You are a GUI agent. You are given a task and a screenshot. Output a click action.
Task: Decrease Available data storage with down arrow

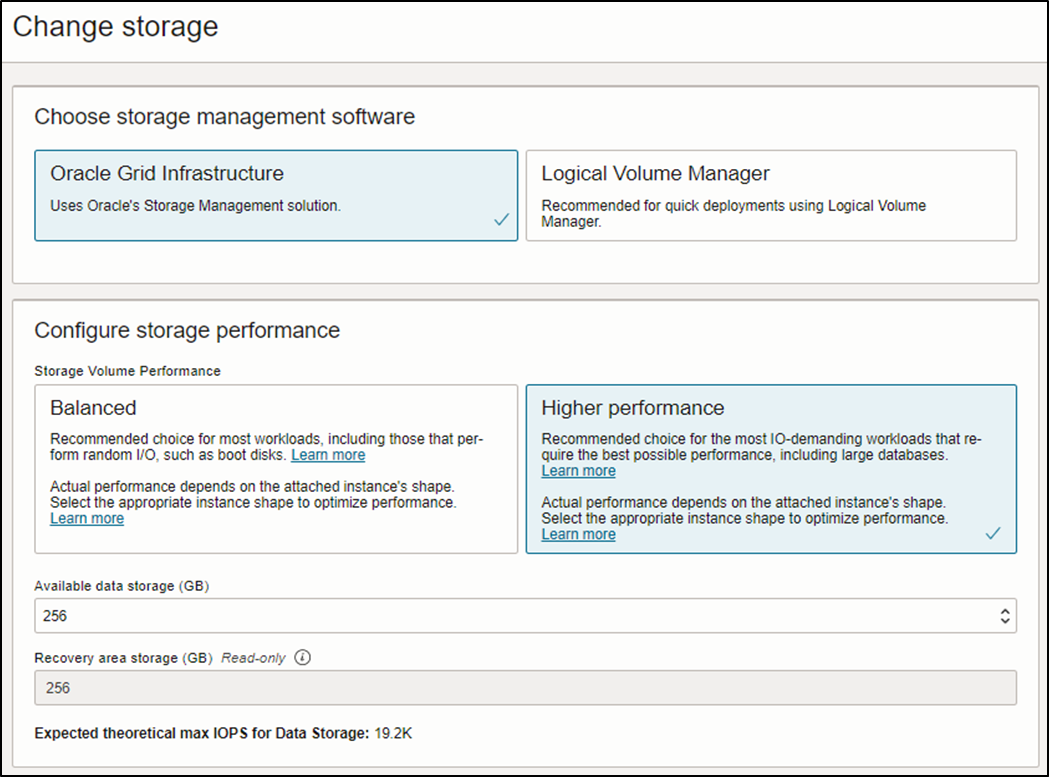1005,621
